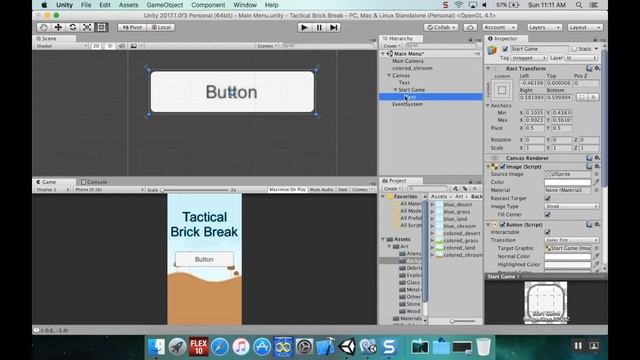Image resolution: width=640 pixels, height=360 pixels.
Task: Toggle the Raycast Target checkbox
Action: [x=548, y=198]
